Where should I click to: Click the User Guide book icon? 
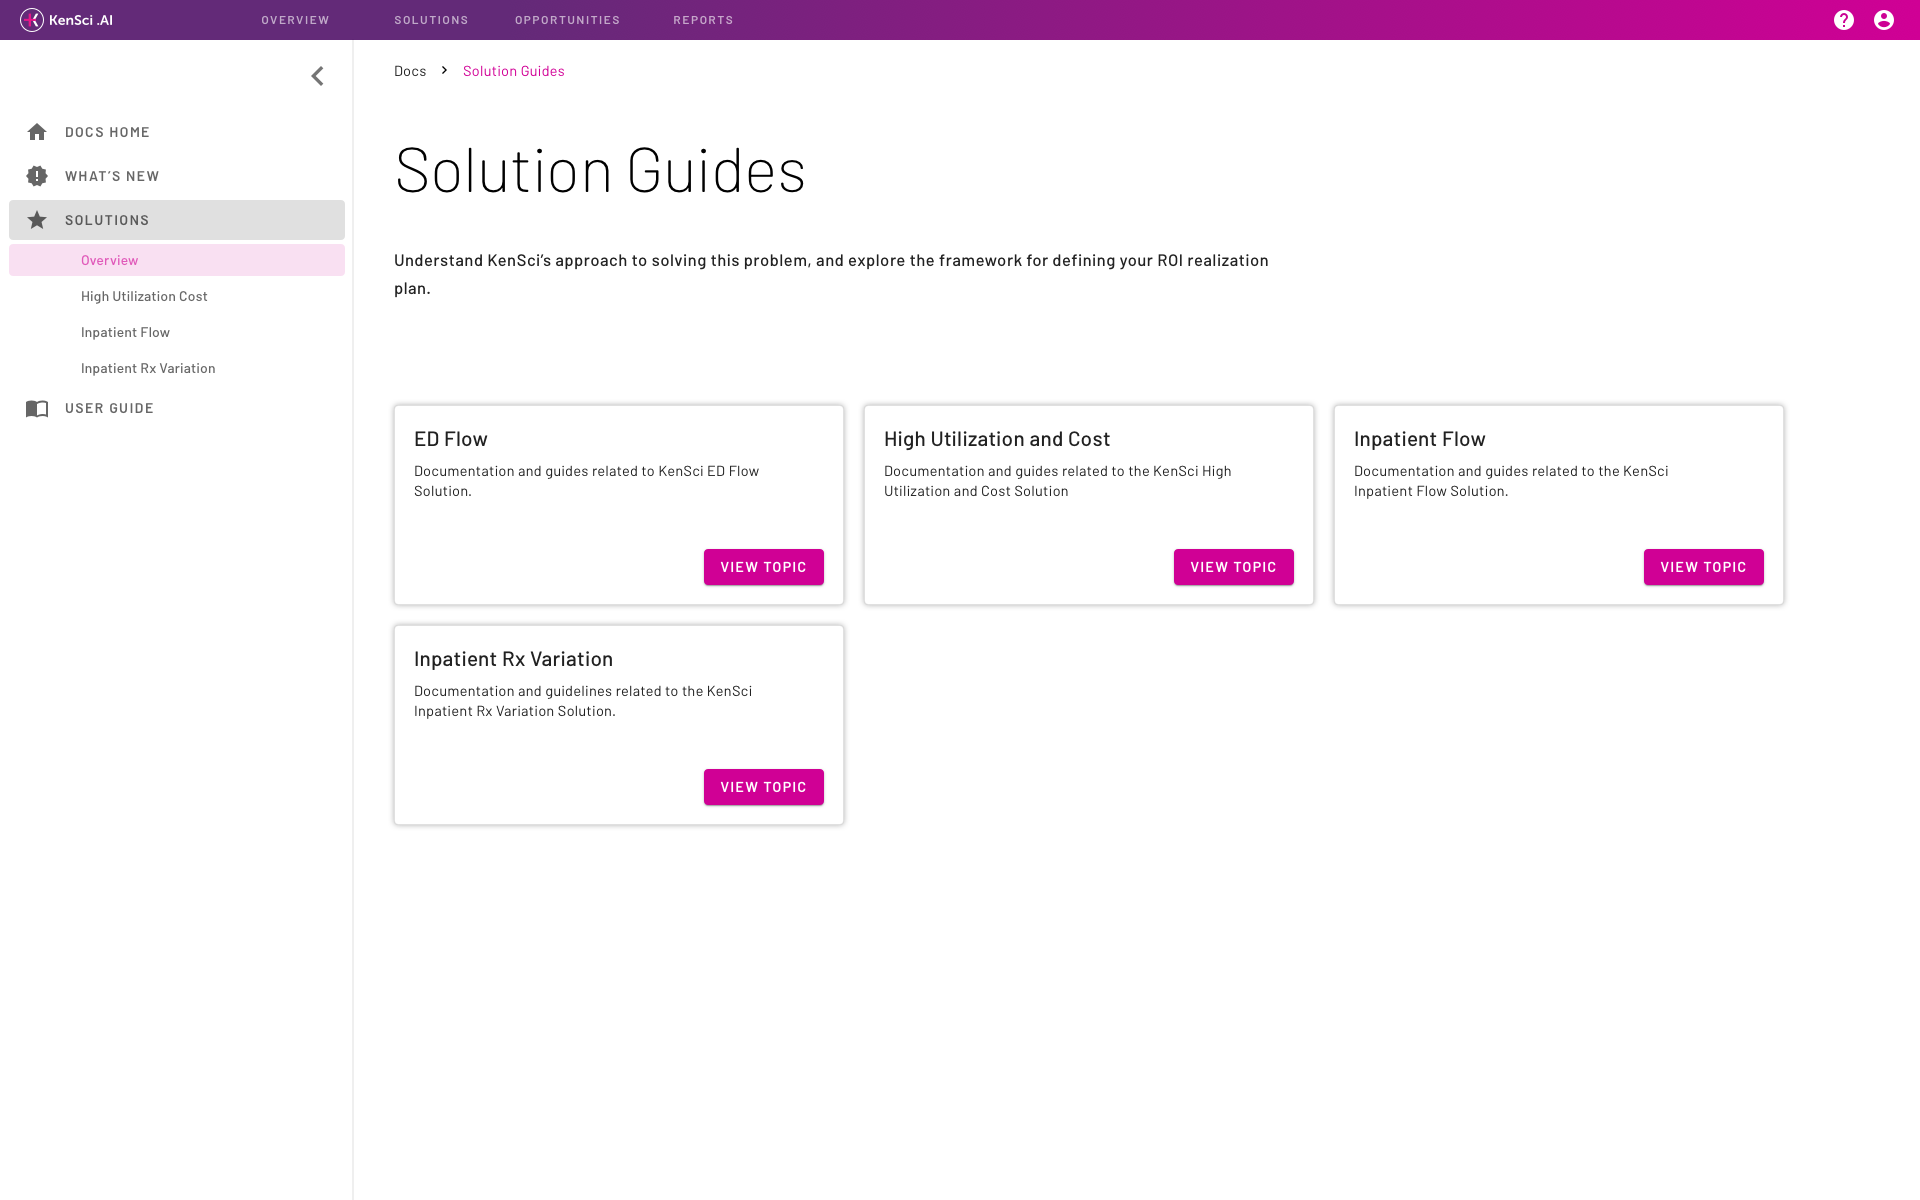37,408
